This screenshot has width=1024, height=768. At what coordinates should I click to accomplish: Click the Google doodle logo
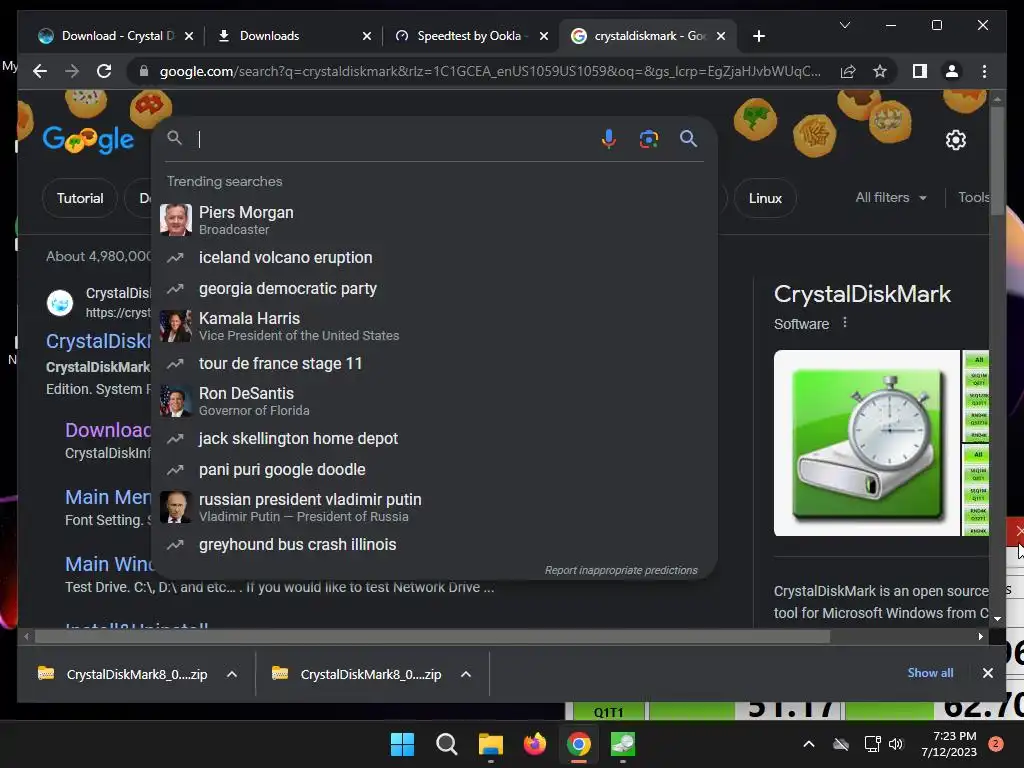[x=88, y=139]
